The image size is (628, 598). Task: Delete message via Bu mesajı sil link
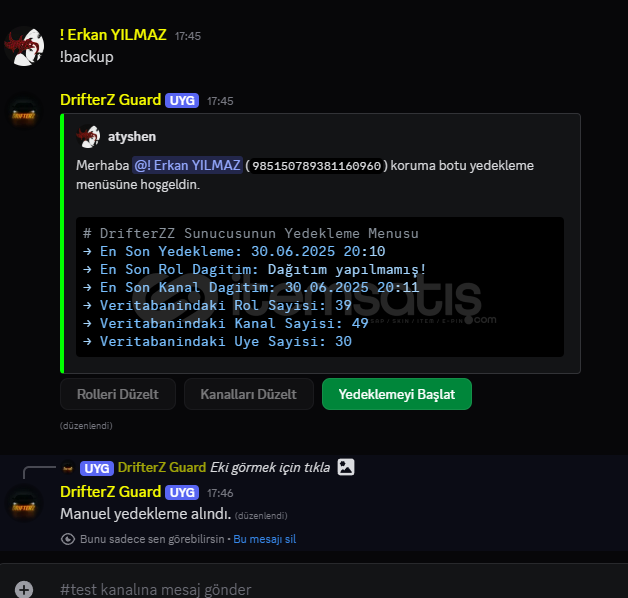[265, 539]
